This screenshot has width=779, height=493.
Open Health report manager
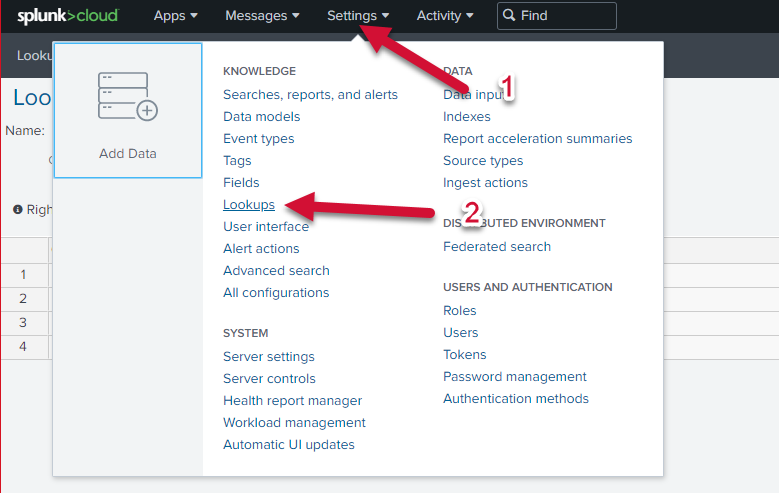tap(292, 401)
